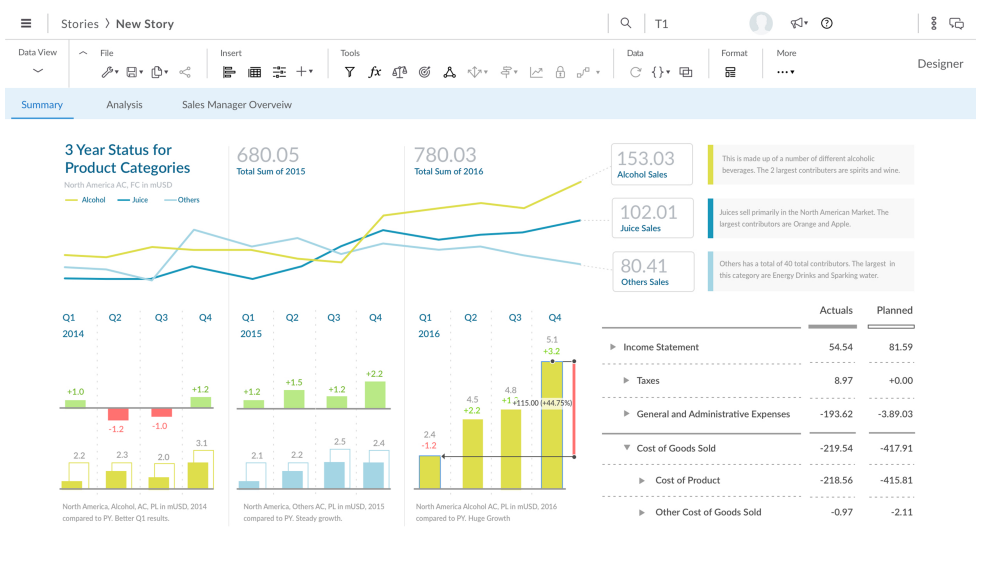Click the Alcohol legend entry
The height and width of the screenshot is (569, 994).
(86, 200)
